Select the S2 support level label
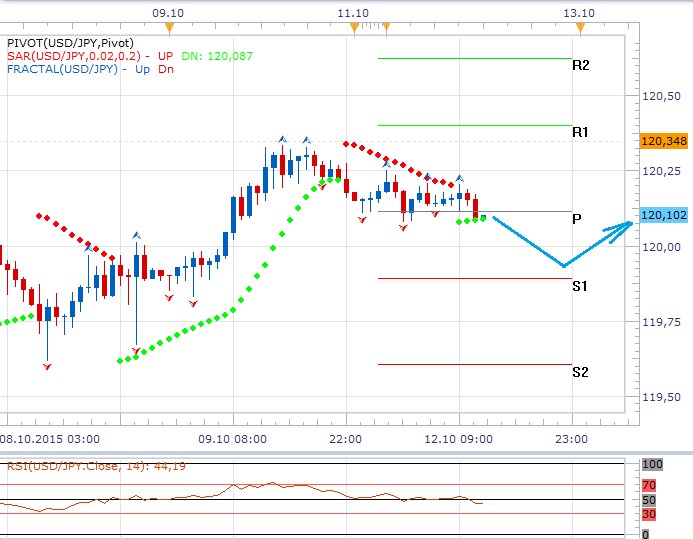 [580, 372]
